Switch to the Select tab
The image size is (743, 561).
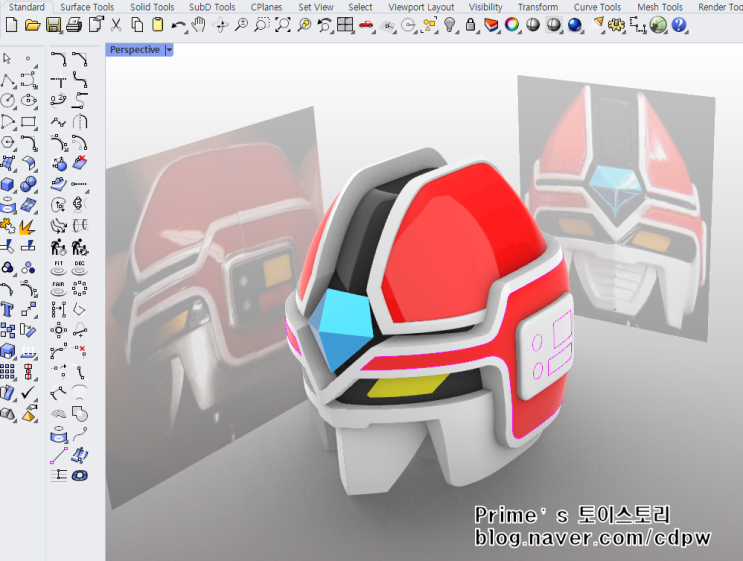[x=360, y=7]
